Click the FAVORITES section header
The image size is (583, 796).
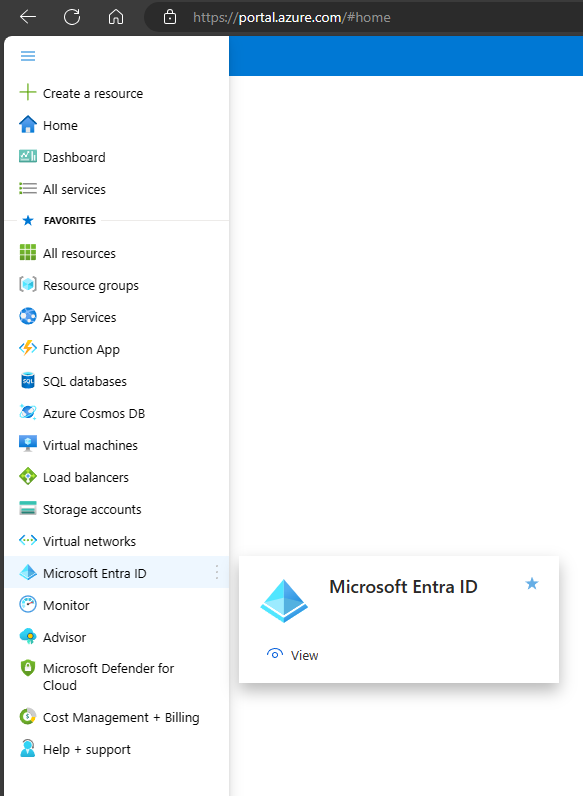70,220
